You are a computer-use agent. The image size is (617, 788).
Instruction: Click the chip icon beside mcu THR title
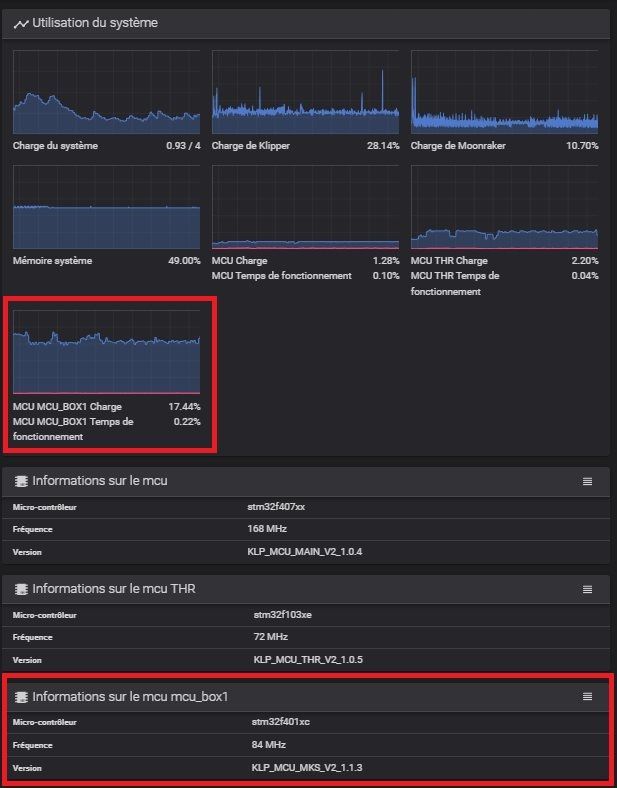point(21,589)
